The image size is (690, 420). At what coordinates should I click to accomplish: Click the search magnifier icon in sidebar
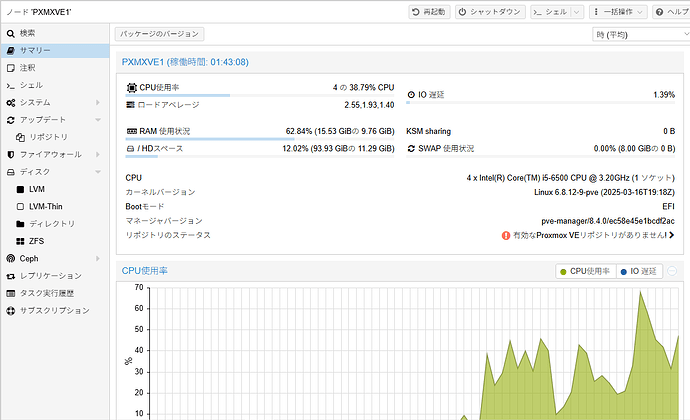coord(10,33)
